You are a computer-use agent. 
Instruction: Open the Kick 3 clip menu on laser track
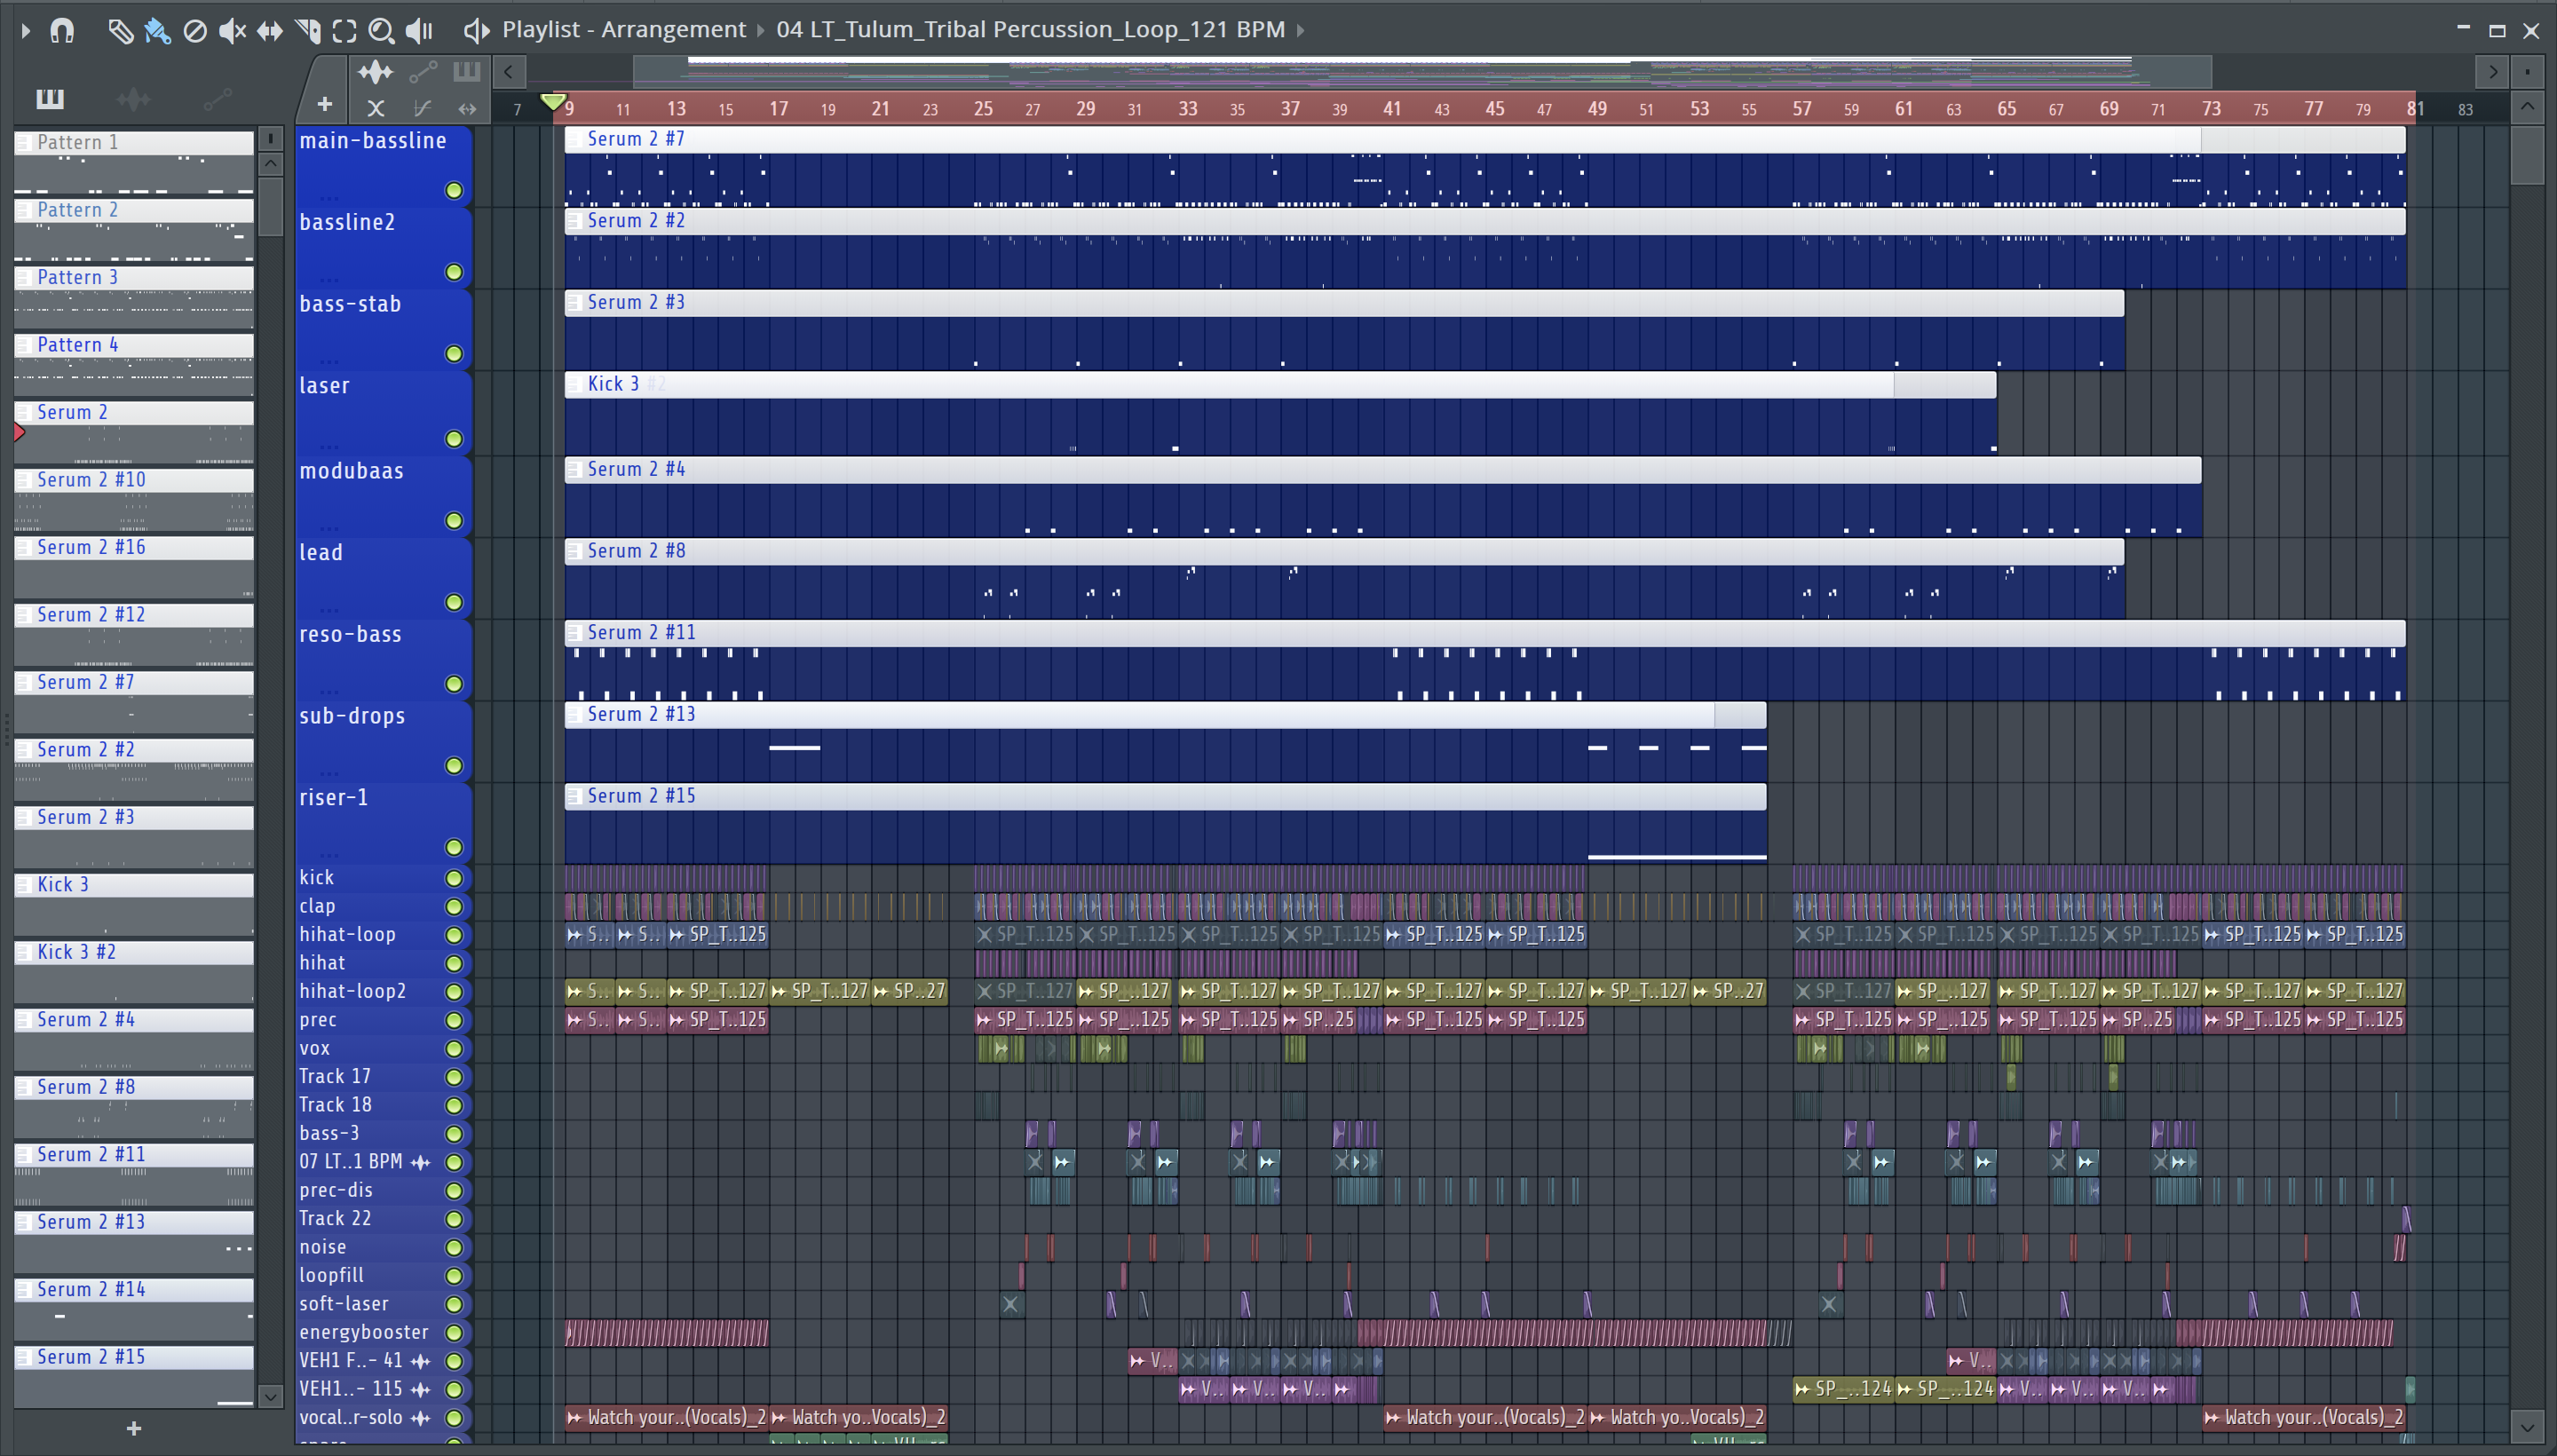[x=575, y=385]
